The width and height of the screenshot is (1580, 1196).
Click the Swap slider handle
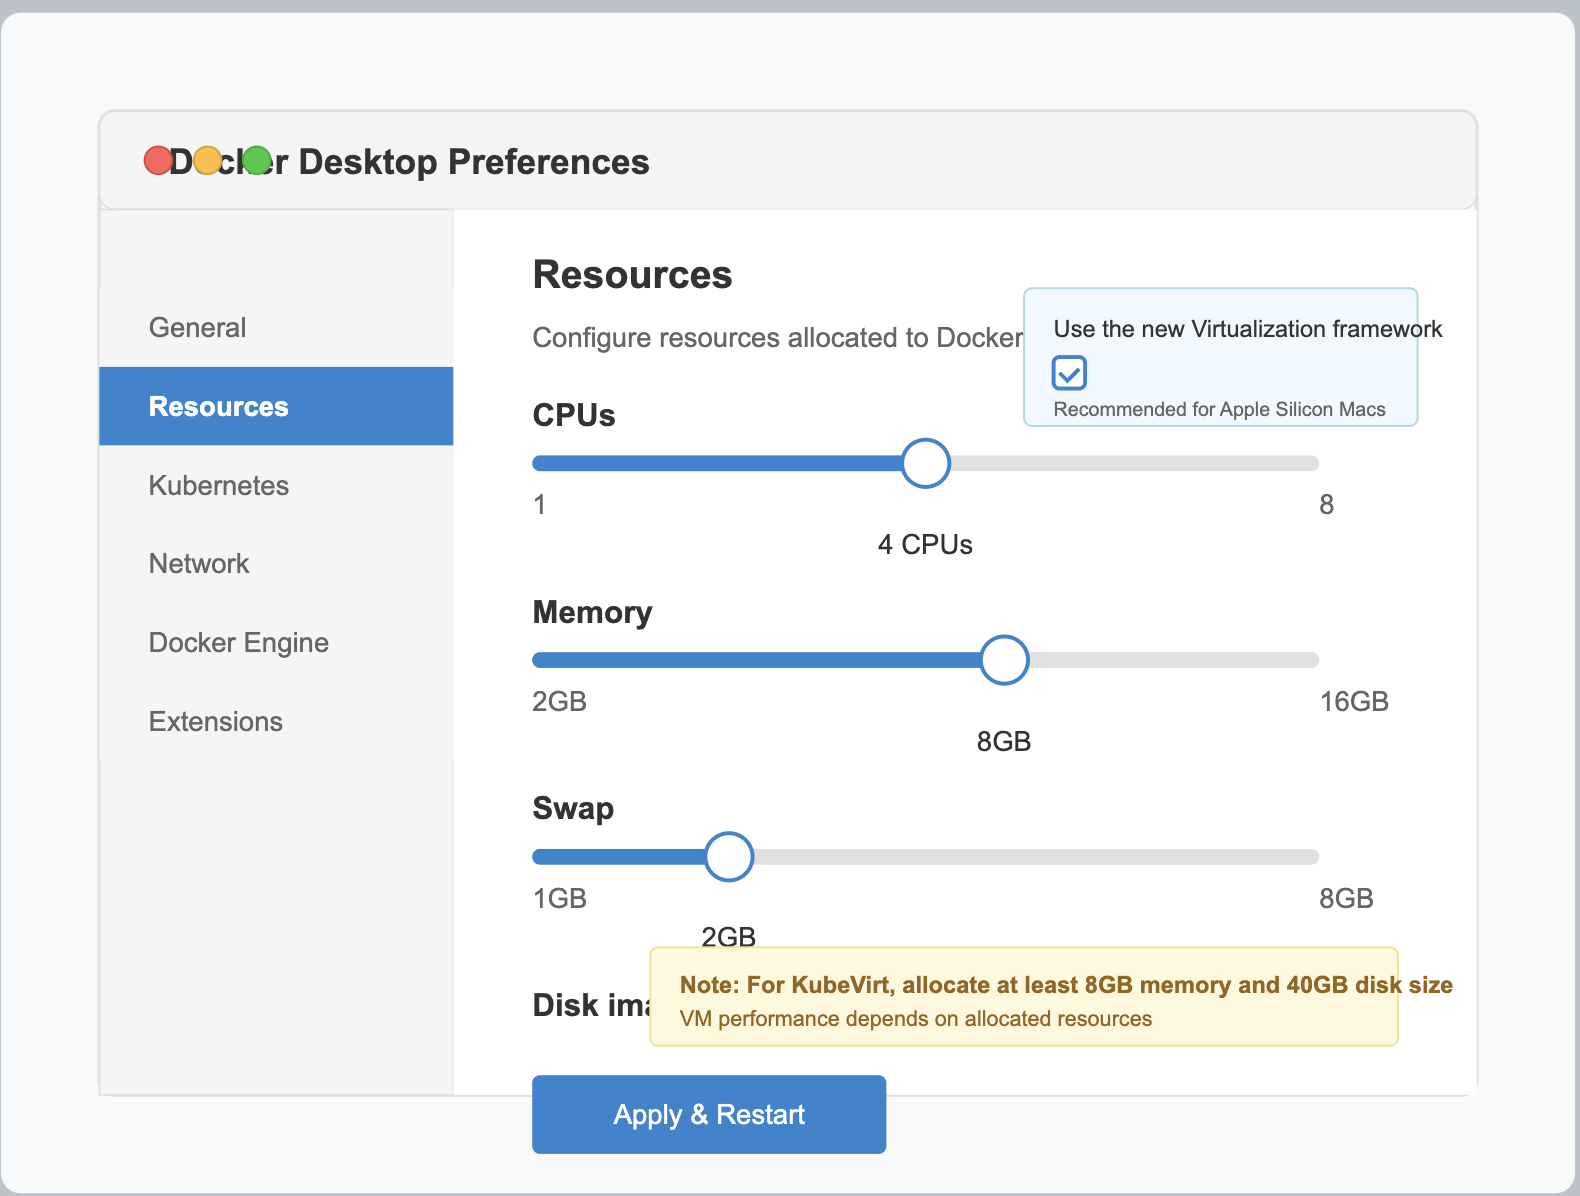pos(729,857)
